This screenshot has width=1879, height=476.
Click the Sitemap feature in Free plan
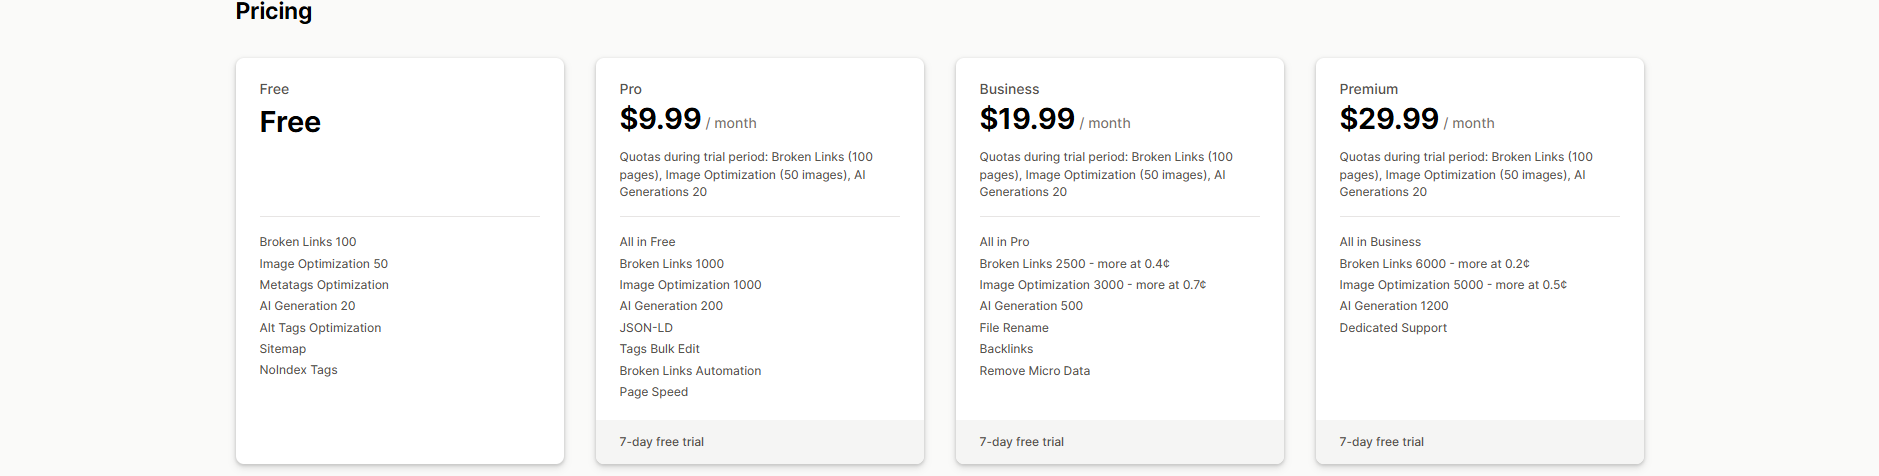tap(283, 349)
